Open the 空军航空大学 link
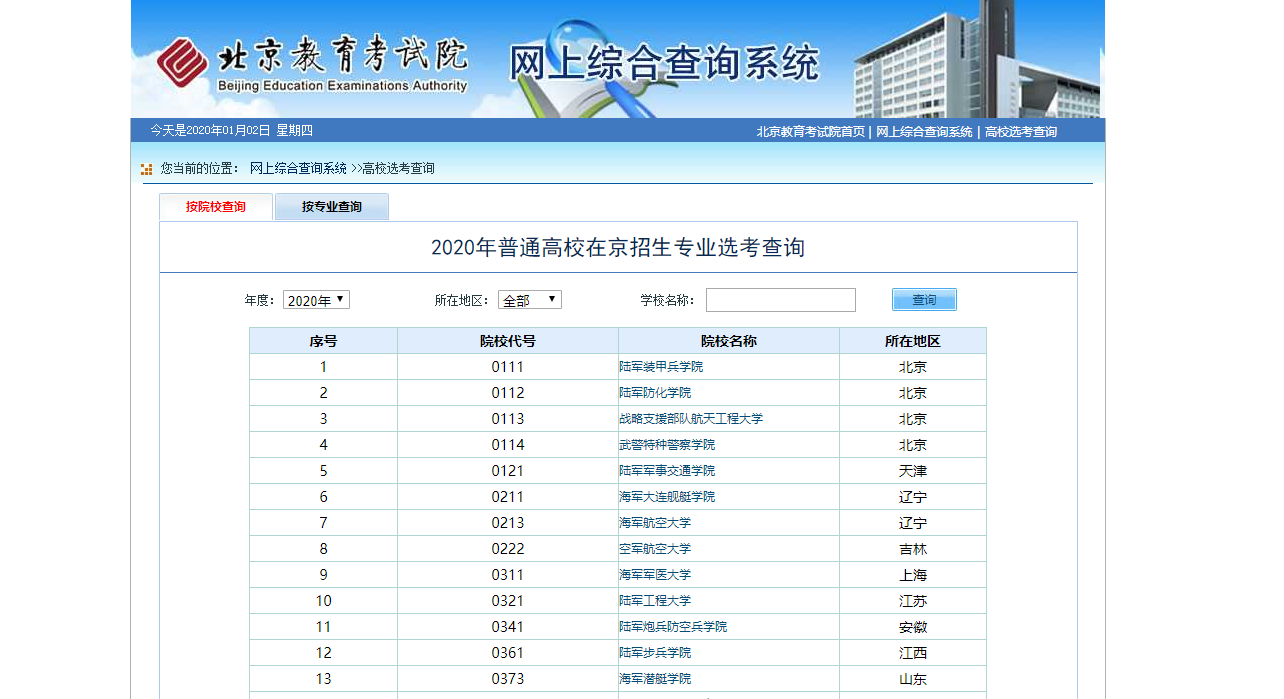 (655, 549)
